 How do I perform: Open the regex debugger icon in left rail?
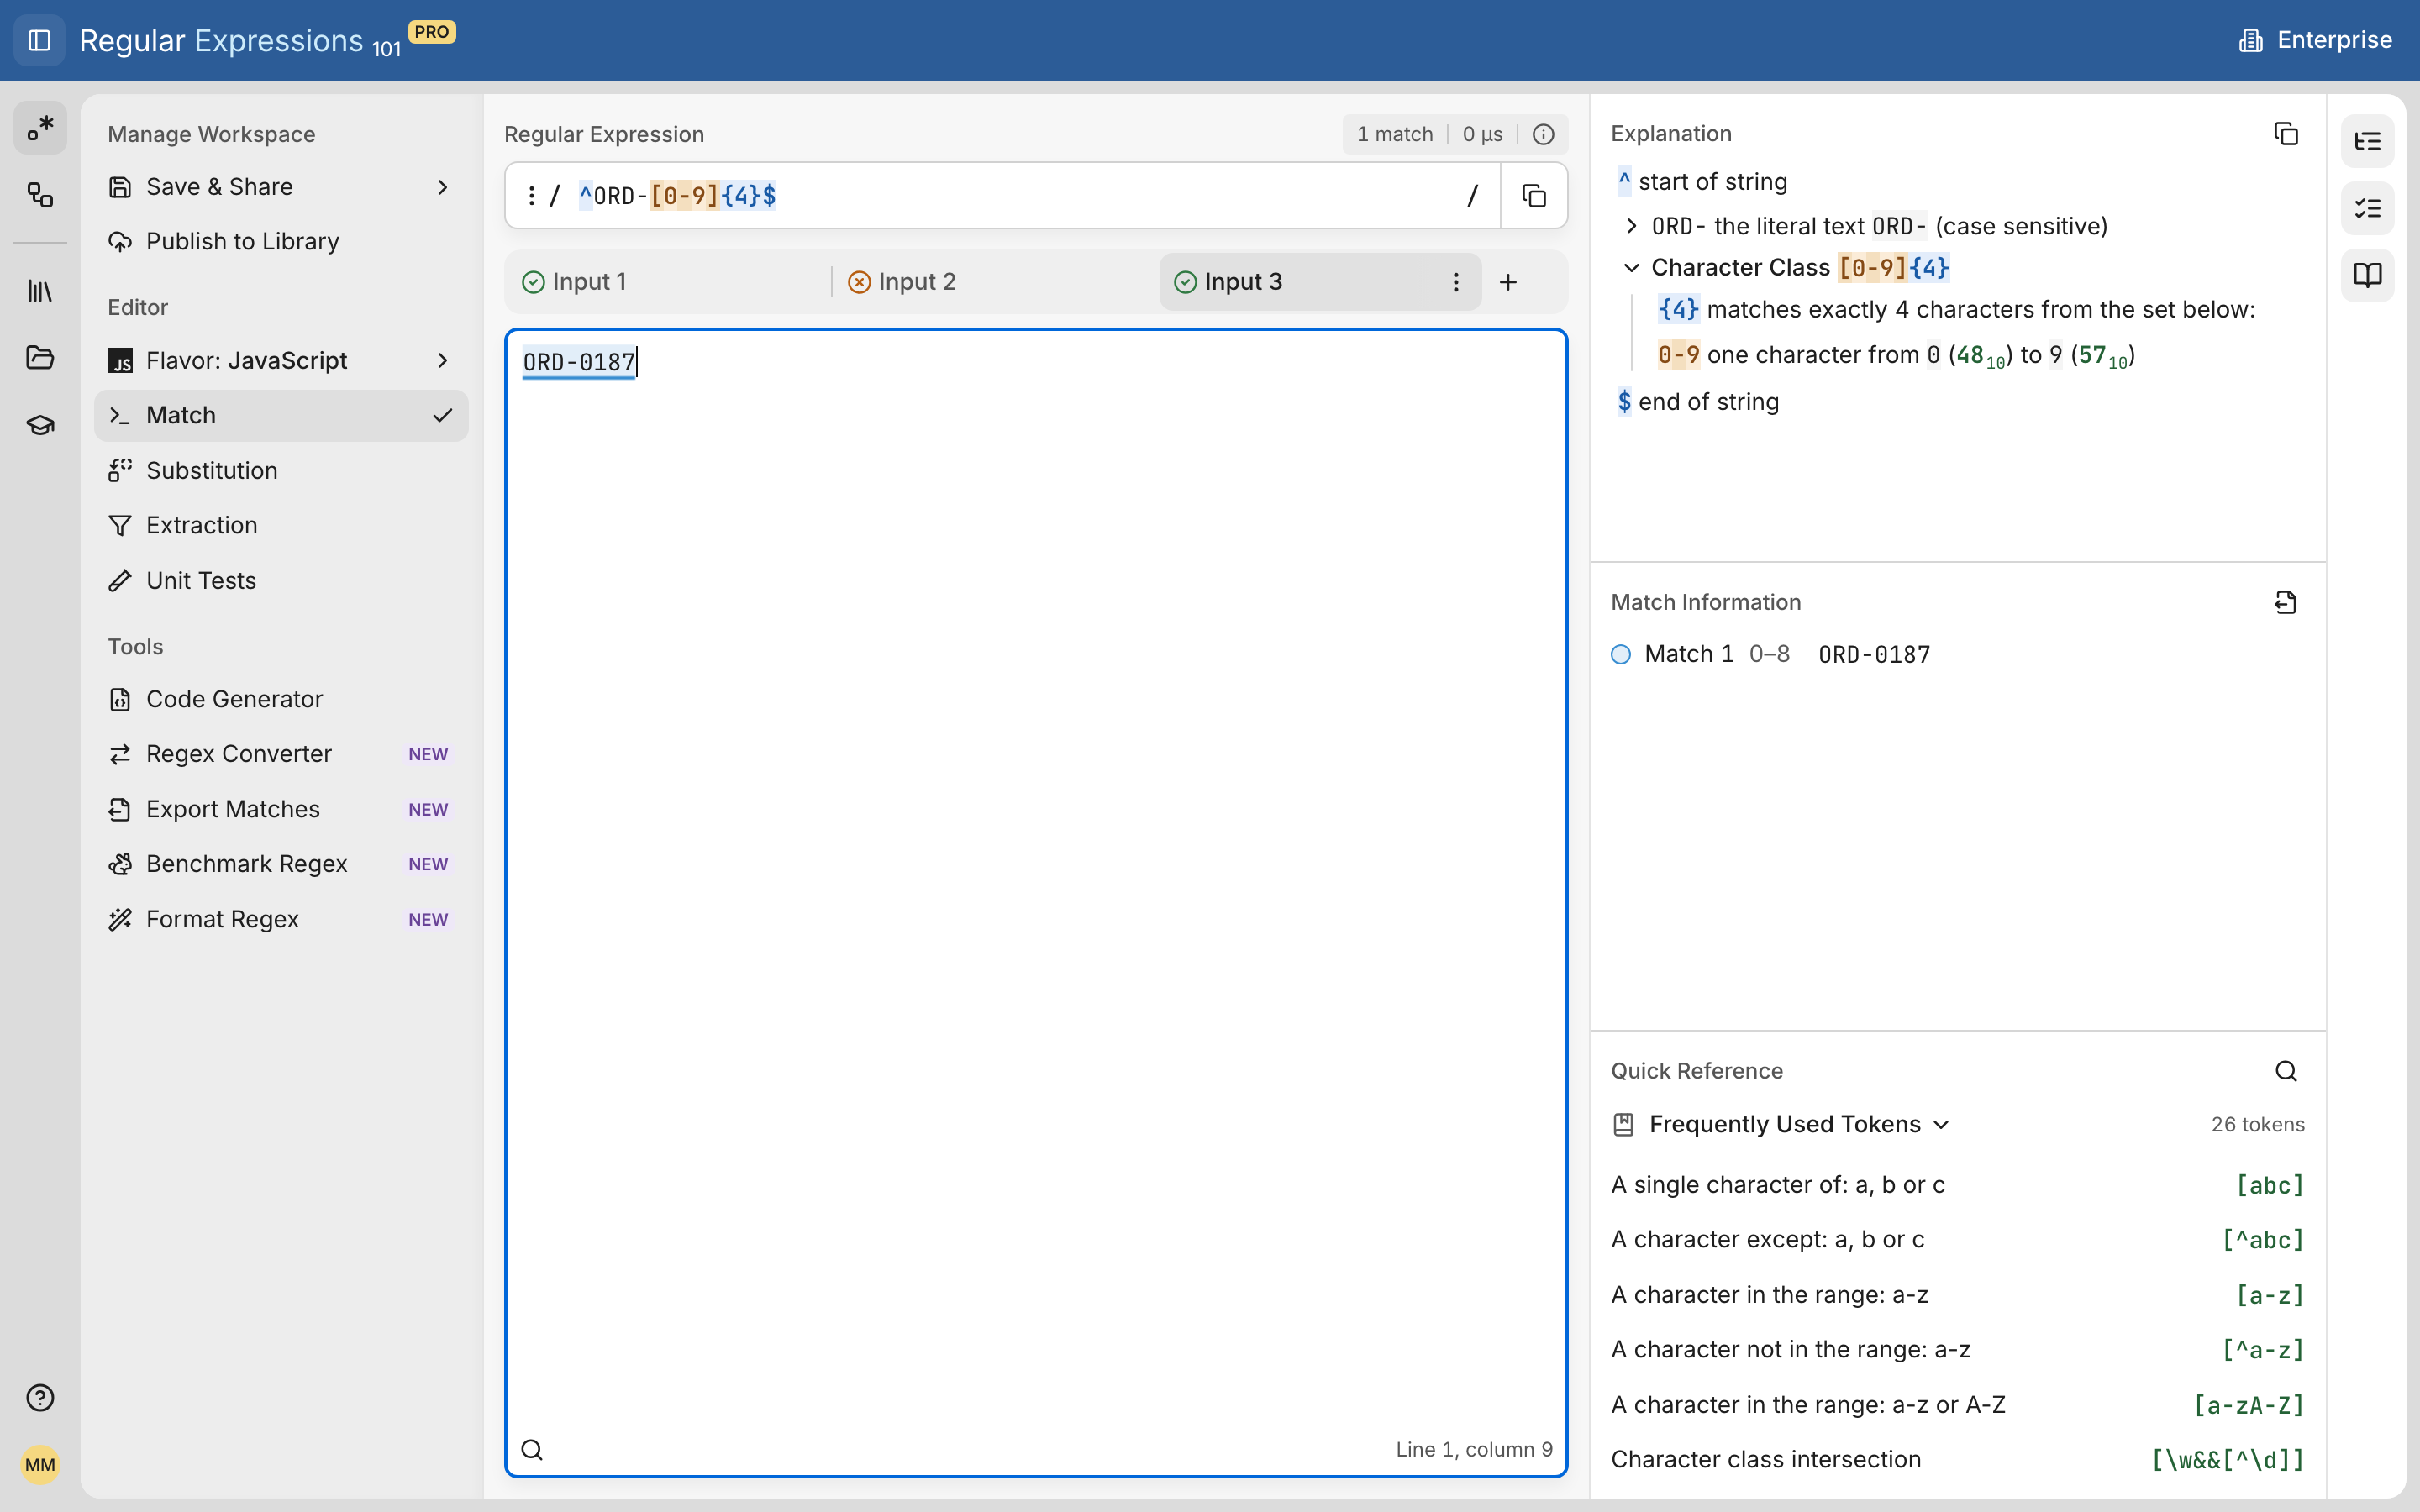[x=40, y=195]
